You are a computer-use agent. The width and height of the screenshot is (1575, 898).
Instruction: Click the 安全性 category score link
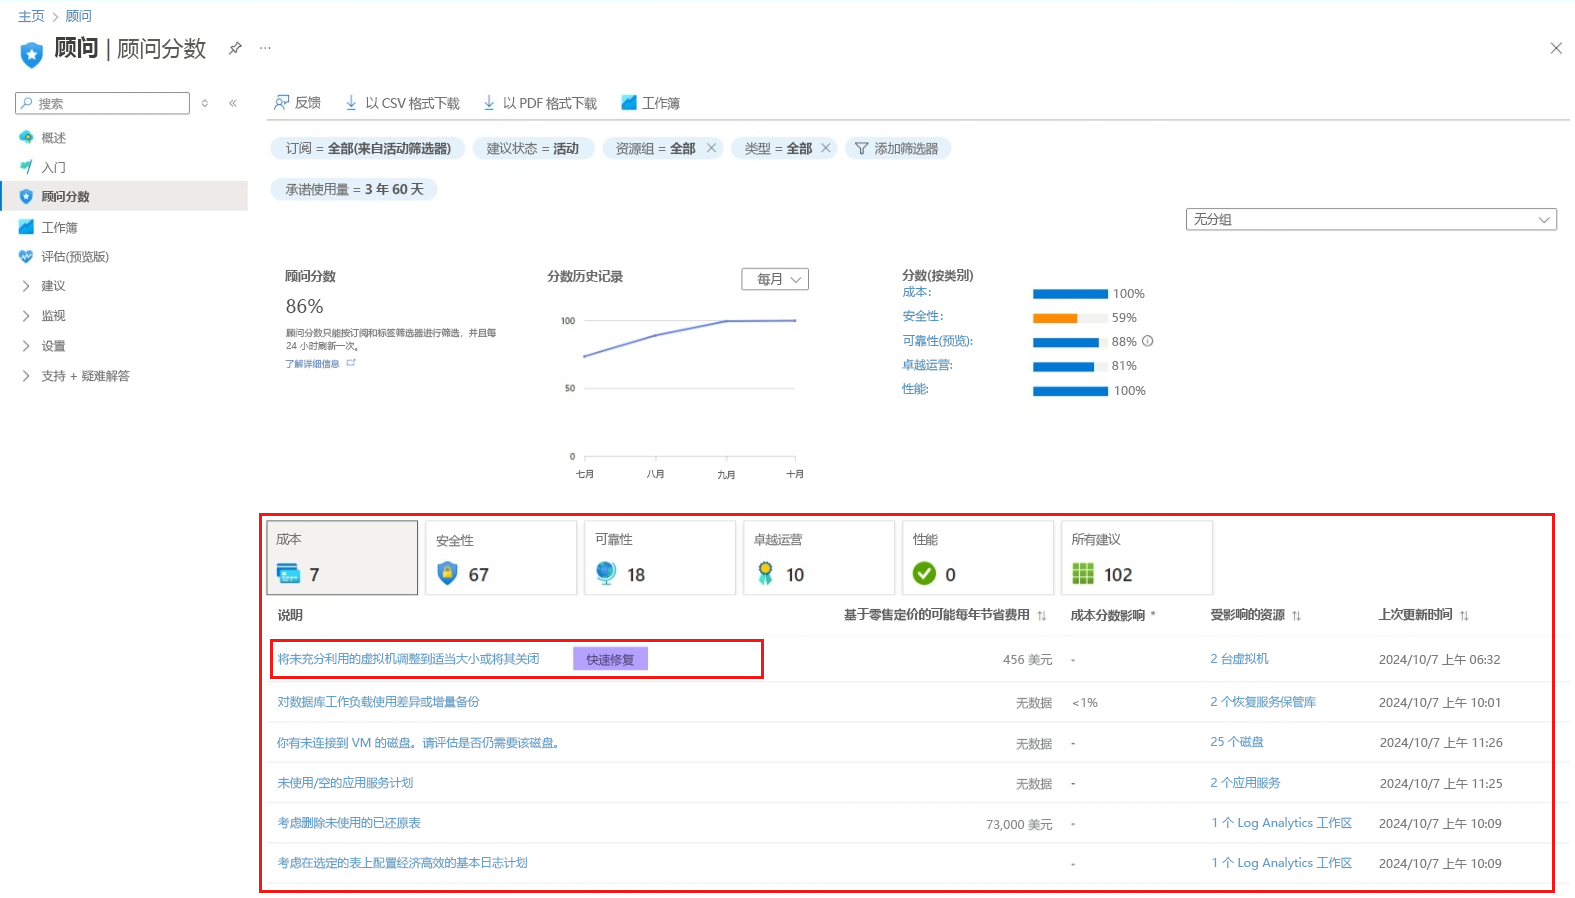(x=922, y=316)
